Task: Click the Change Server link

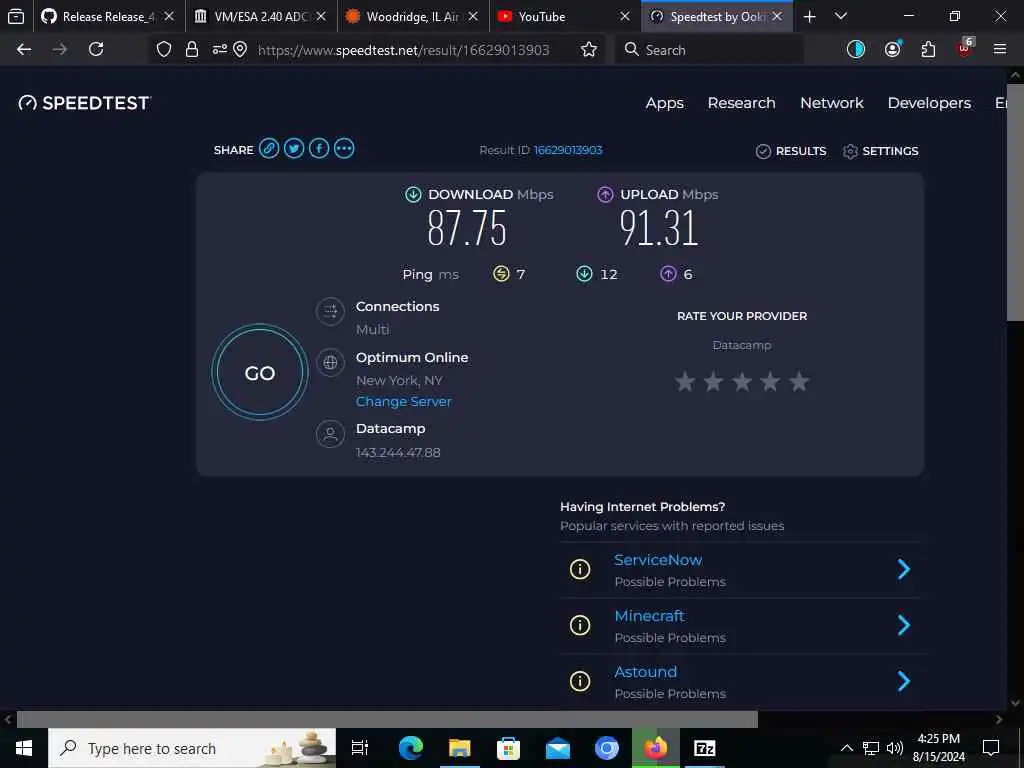Action: (x=404, y=402)
